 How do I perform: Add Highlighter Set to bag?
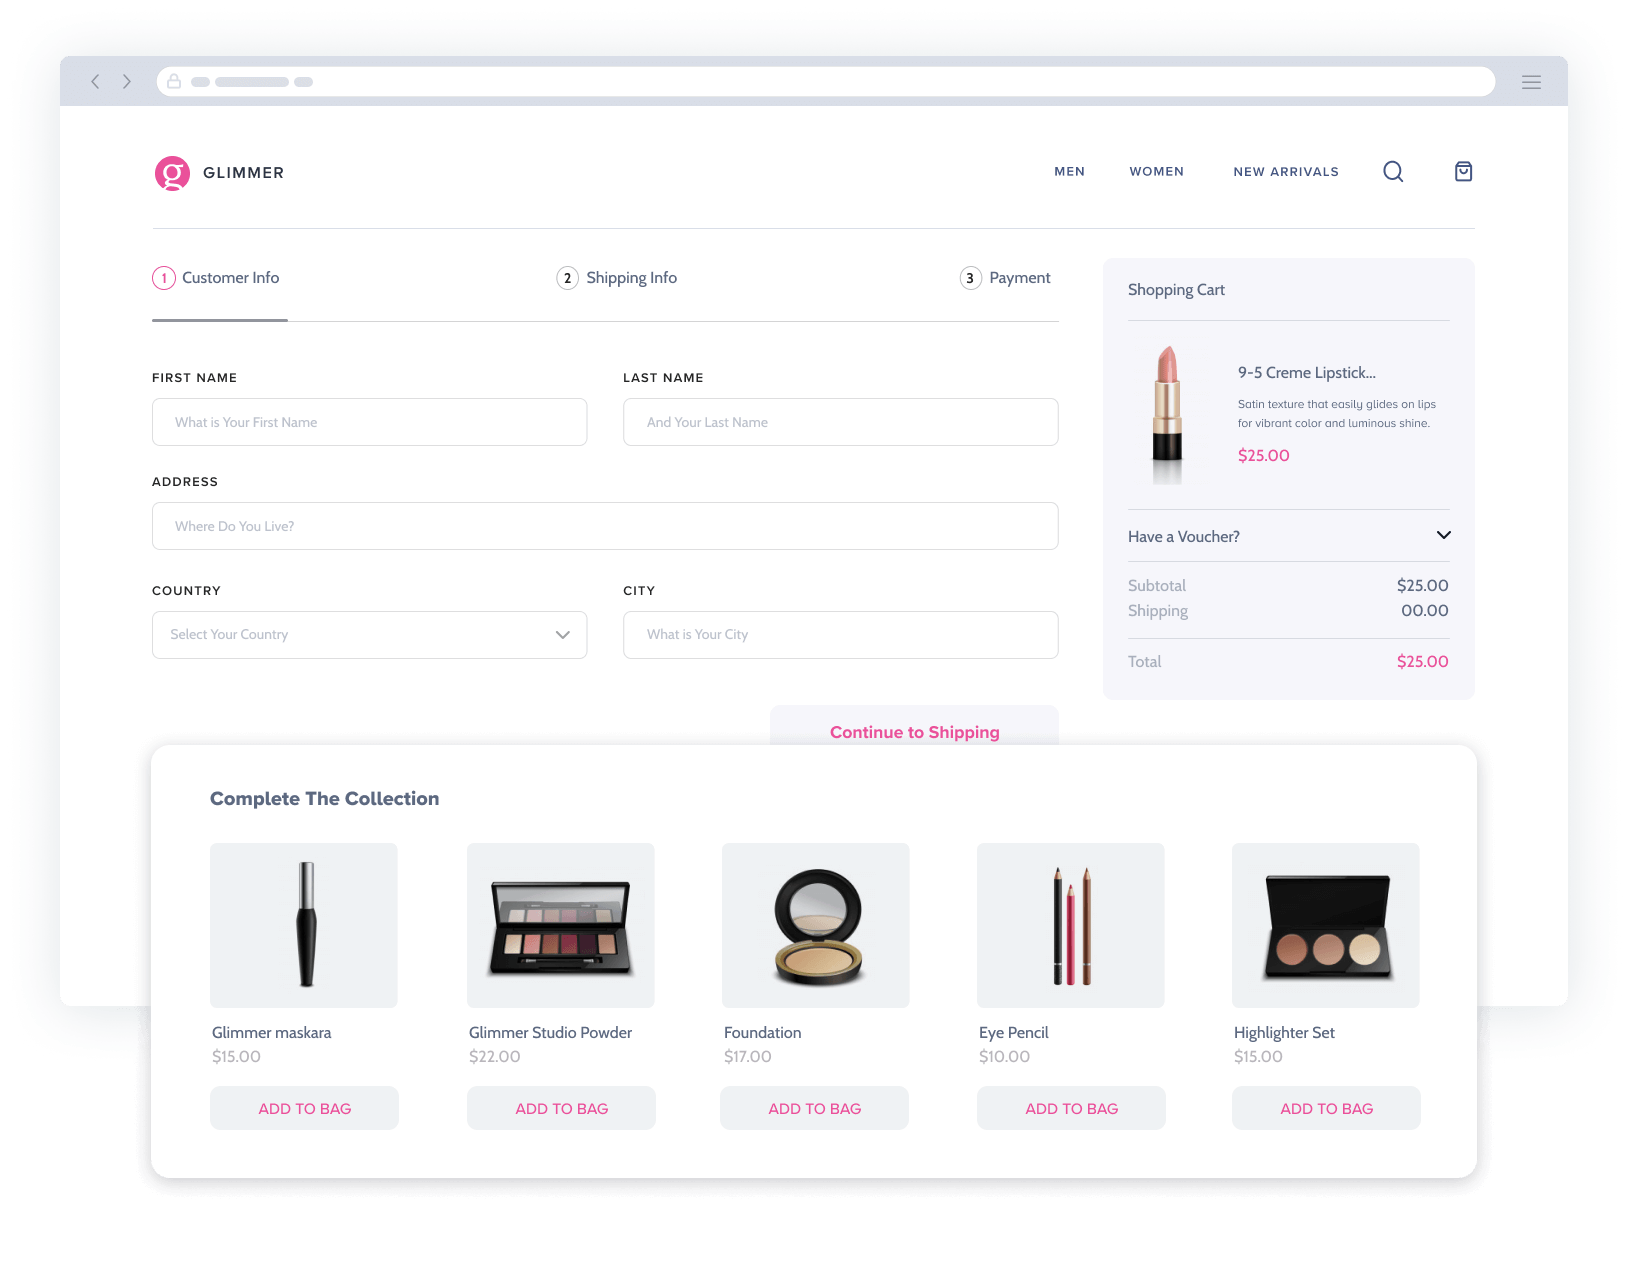[1326, 1108]
